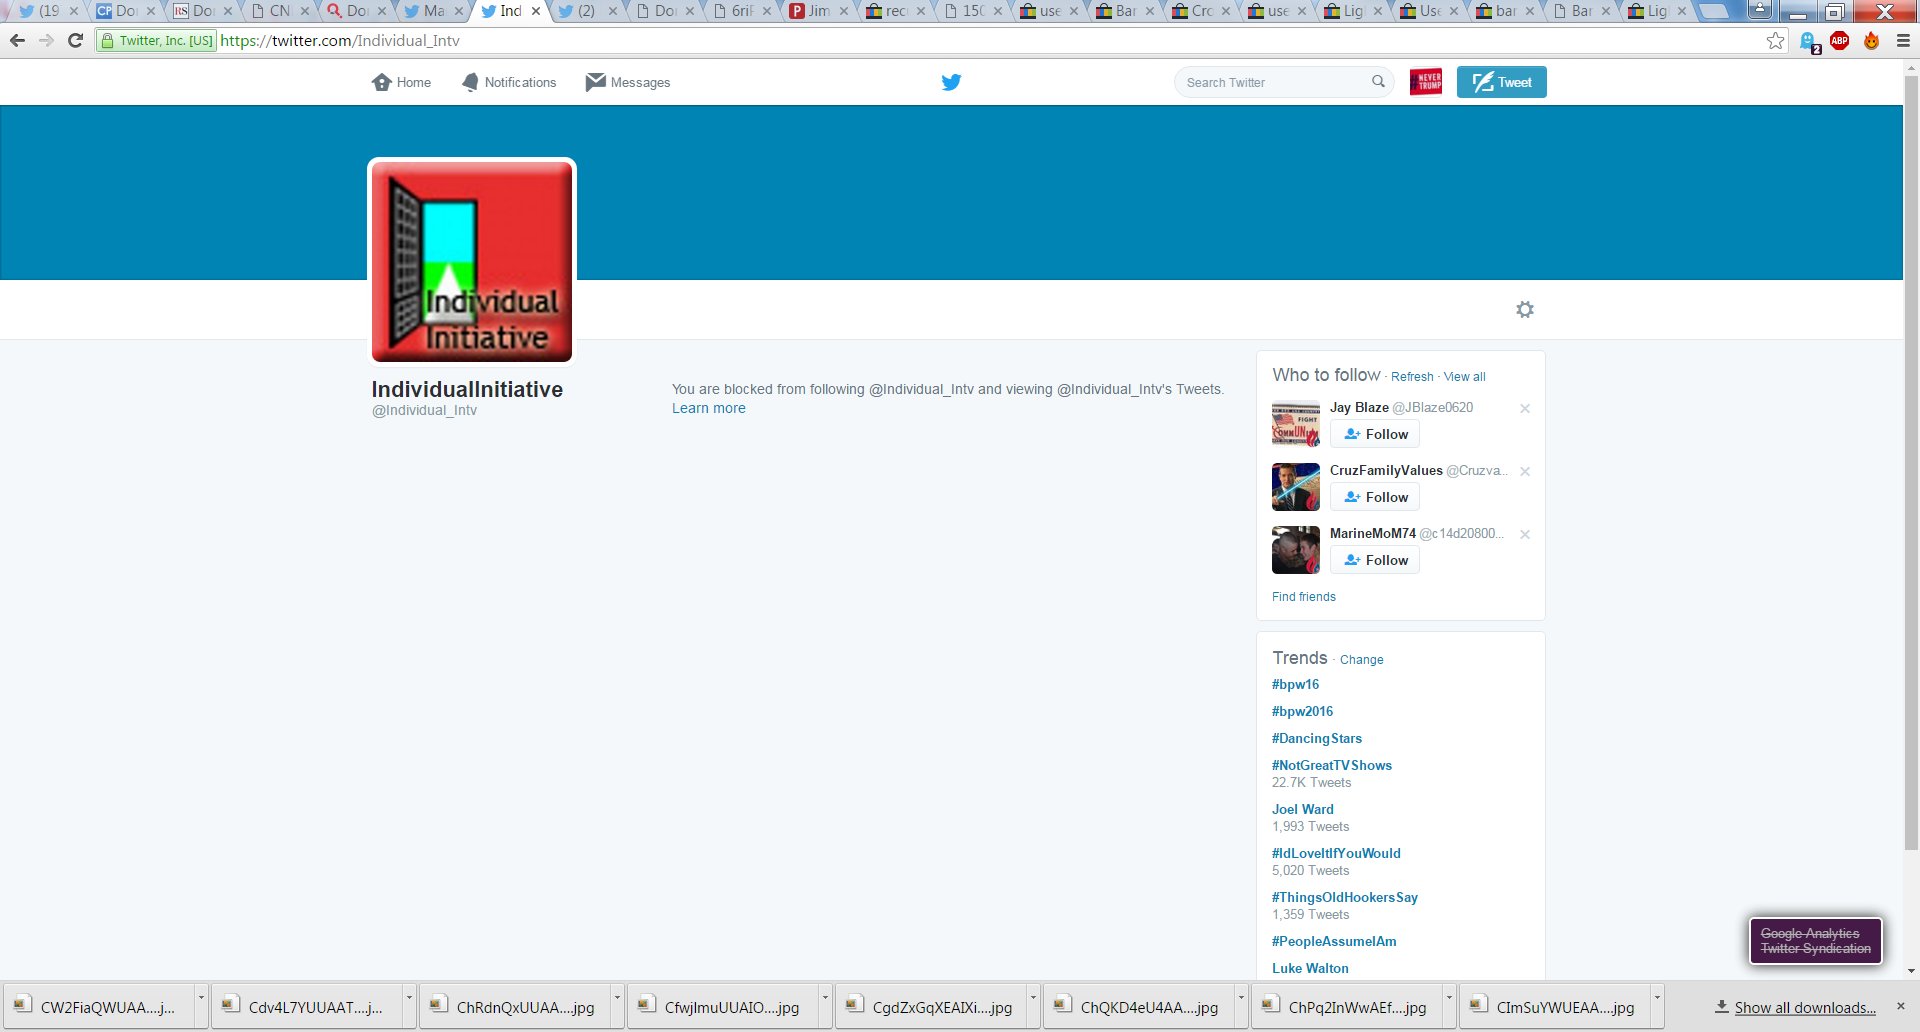1920x1032 pixels.
Task: Click the flame extension icon in toolbar
Action: click(x=1871, y=41)
